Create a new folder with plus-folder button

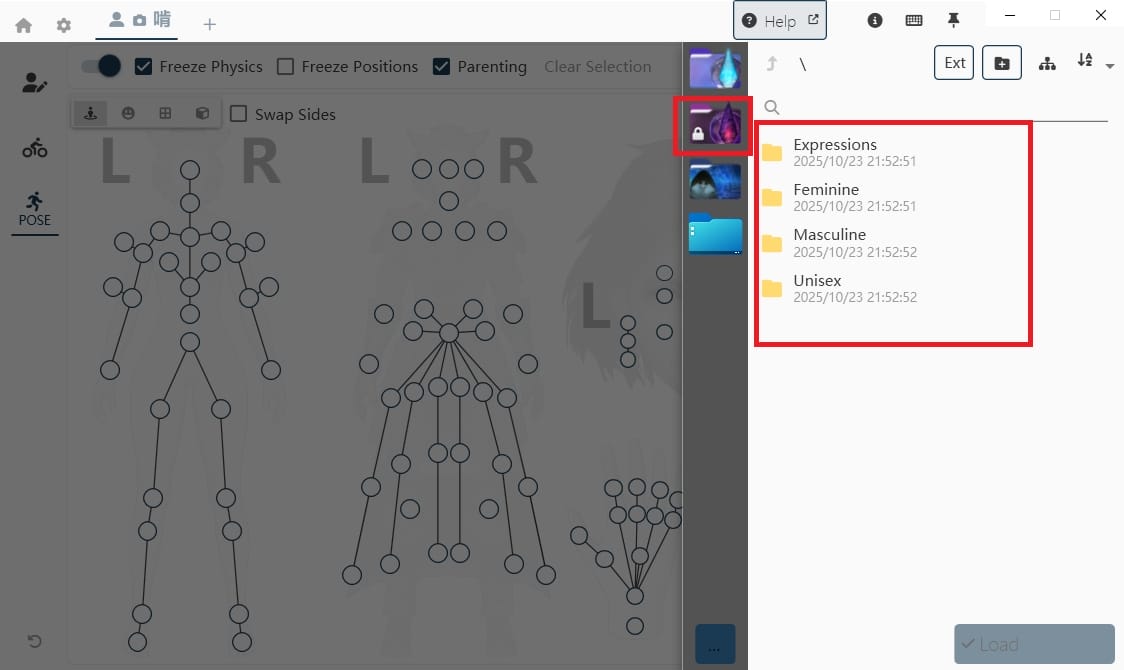[1002, 63]
